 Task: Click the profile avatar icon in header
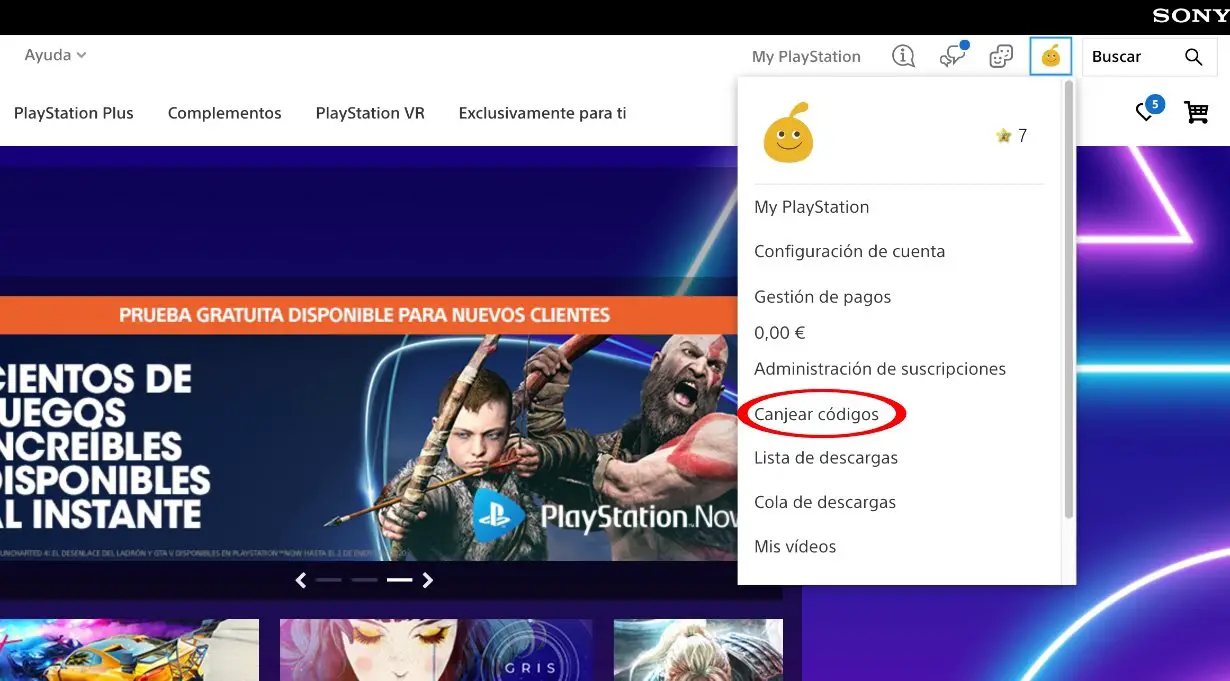1050,57
